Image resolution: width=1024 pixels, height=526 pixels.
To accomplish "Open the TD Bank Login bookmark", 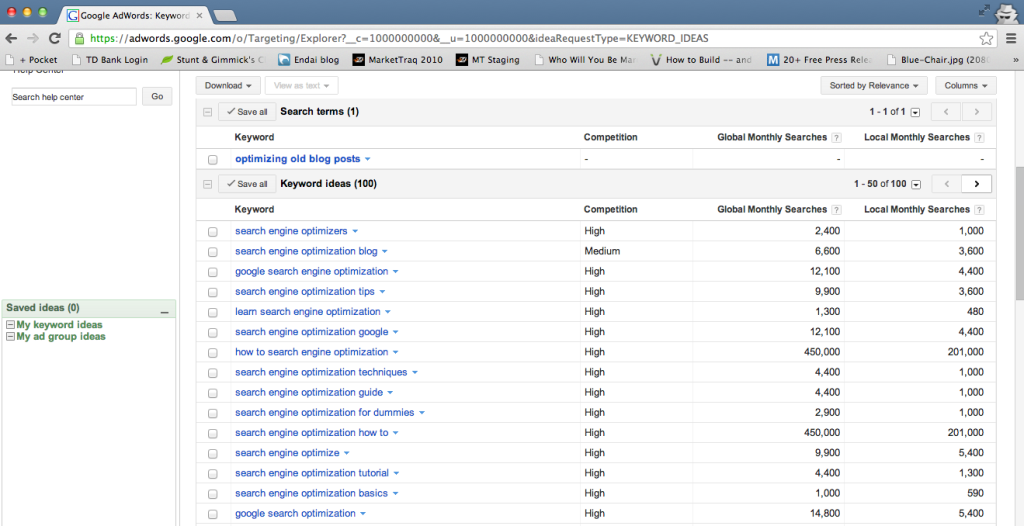I will pos(110,59).
